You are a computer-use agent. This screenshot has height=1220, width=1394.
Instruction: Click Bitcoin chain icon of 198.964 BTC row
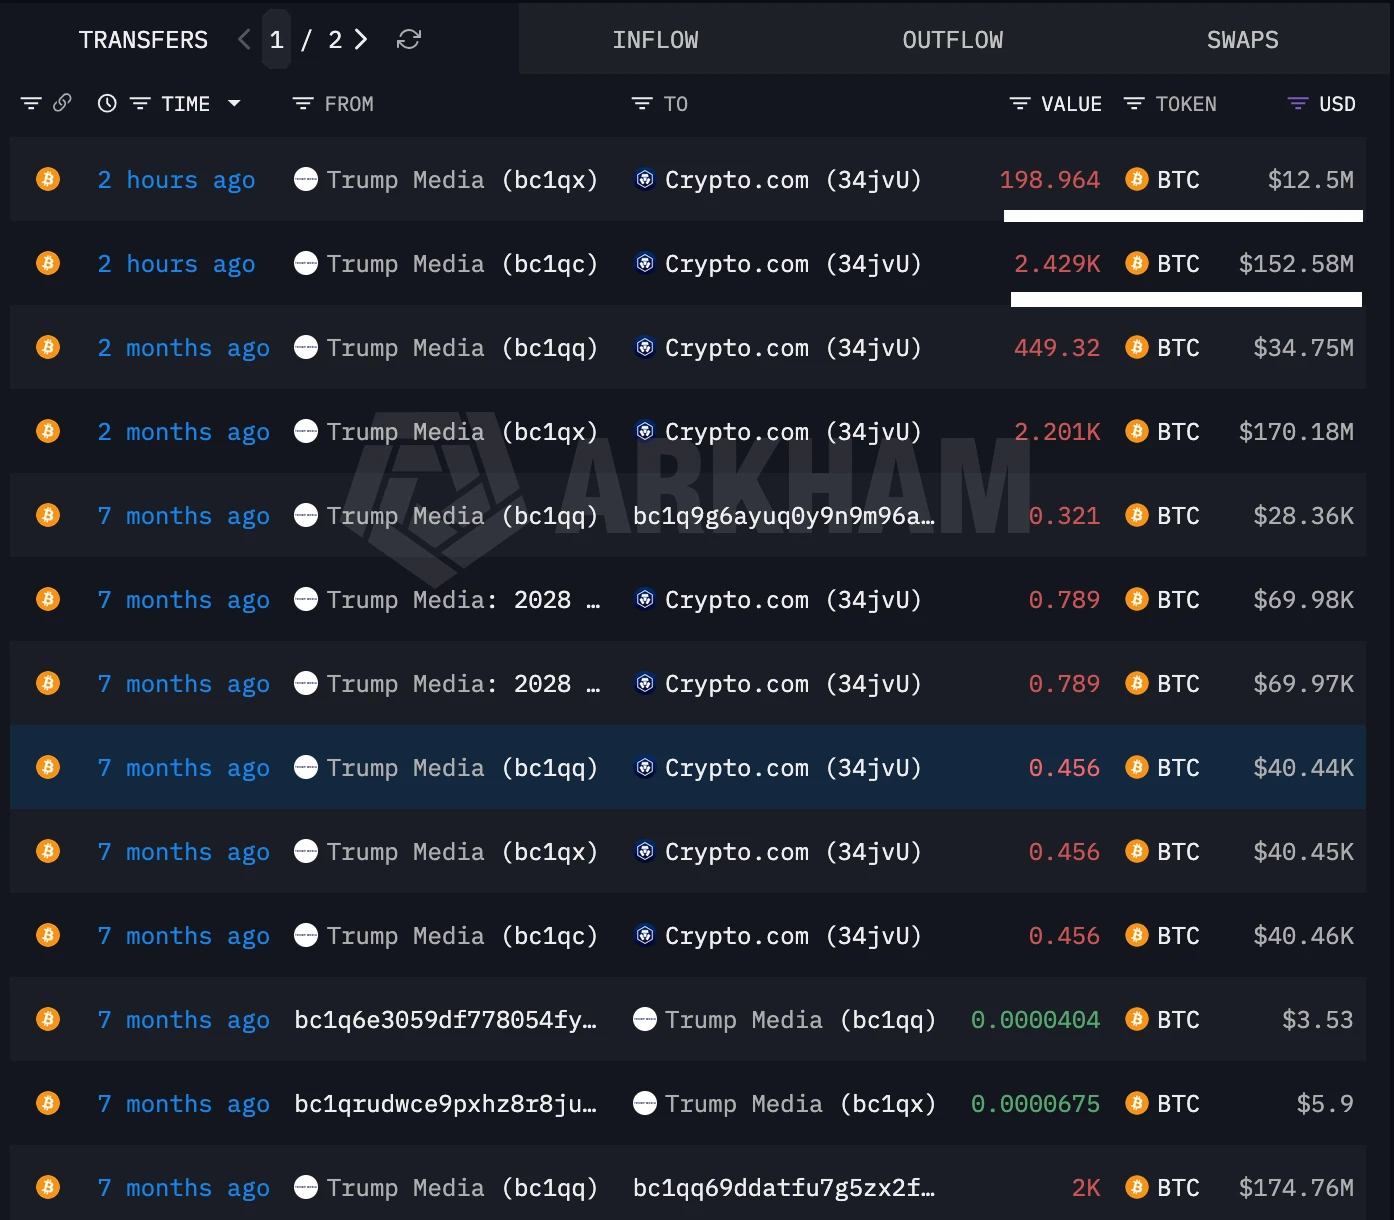(x=48, y=179)
